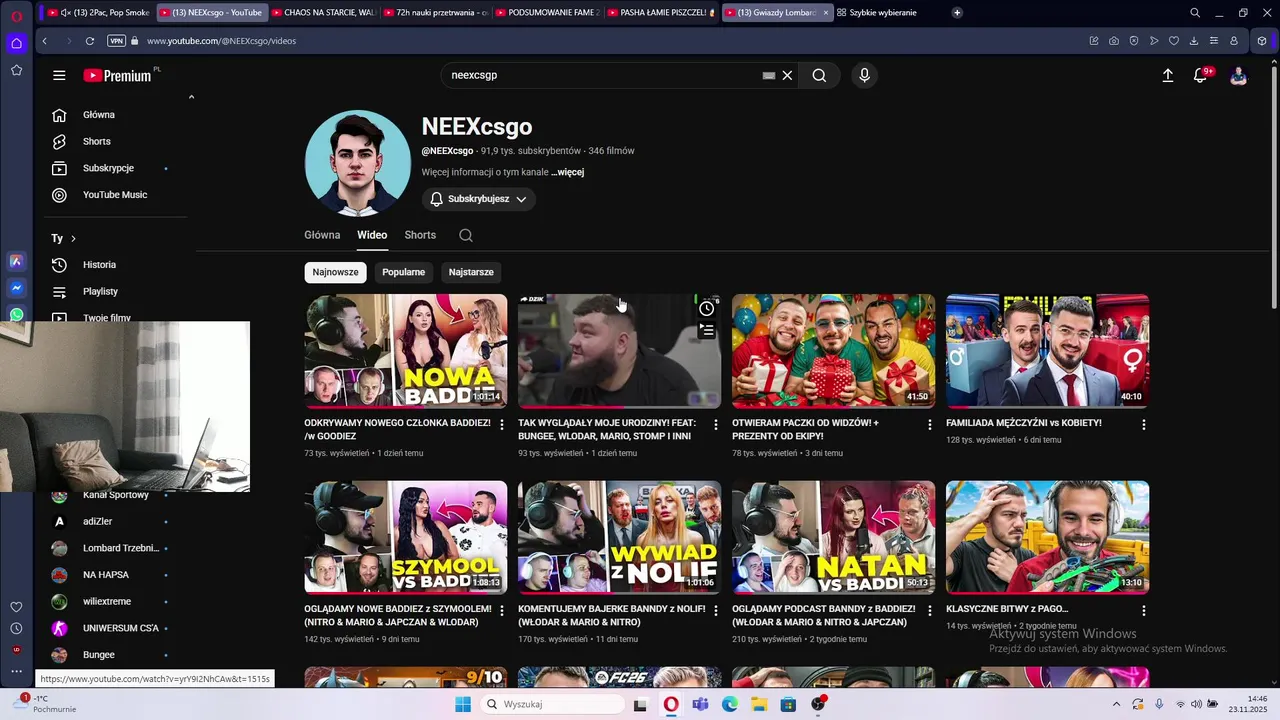This screenshot has height=720, width=1280.
Task: Open WhatsApp in the Opera sidebar
Action: coord(16,315)
